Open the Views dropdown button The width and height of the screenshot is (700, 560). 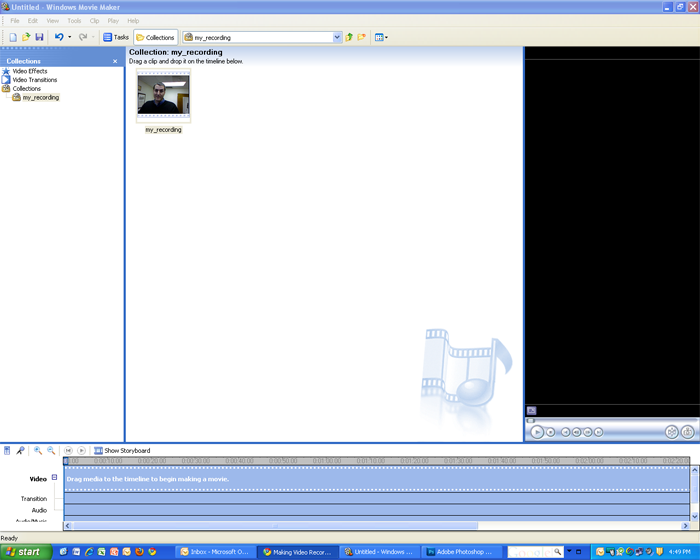pyautogui.click(x=381, y=37)
